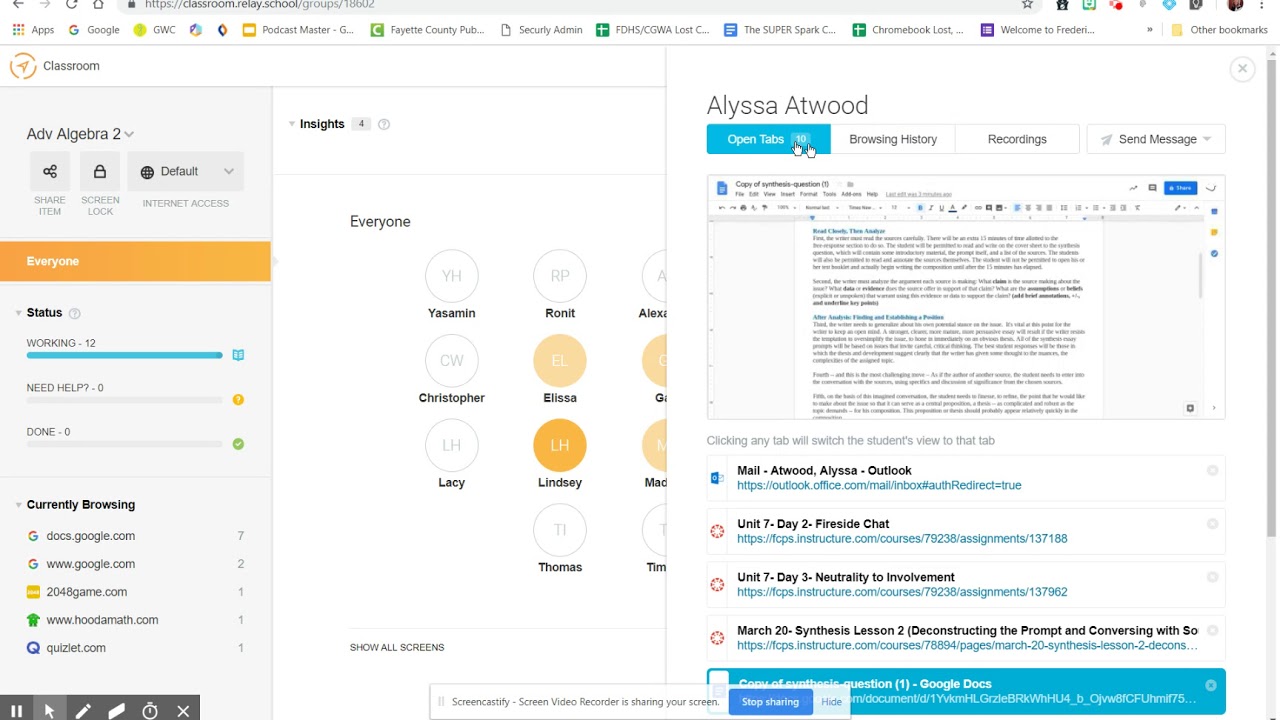Open the GWC bookmark
The image size is (1280, 720).
tap(154, 30)
